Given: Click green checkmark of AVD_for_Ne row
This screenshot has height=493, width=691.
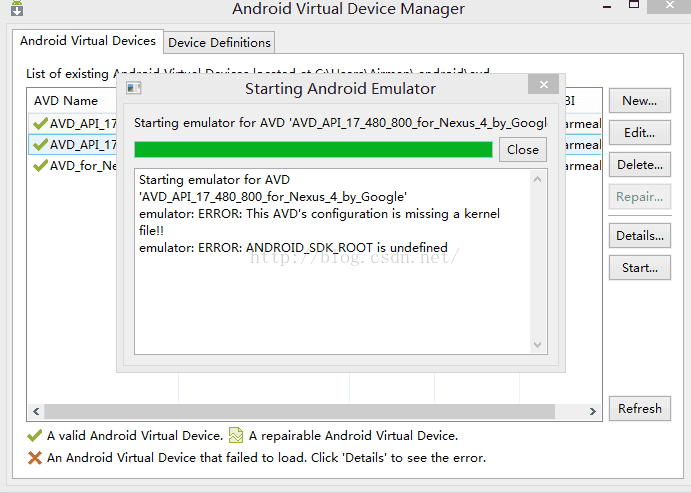Looking at the screenshot, I should pos(40,166).
